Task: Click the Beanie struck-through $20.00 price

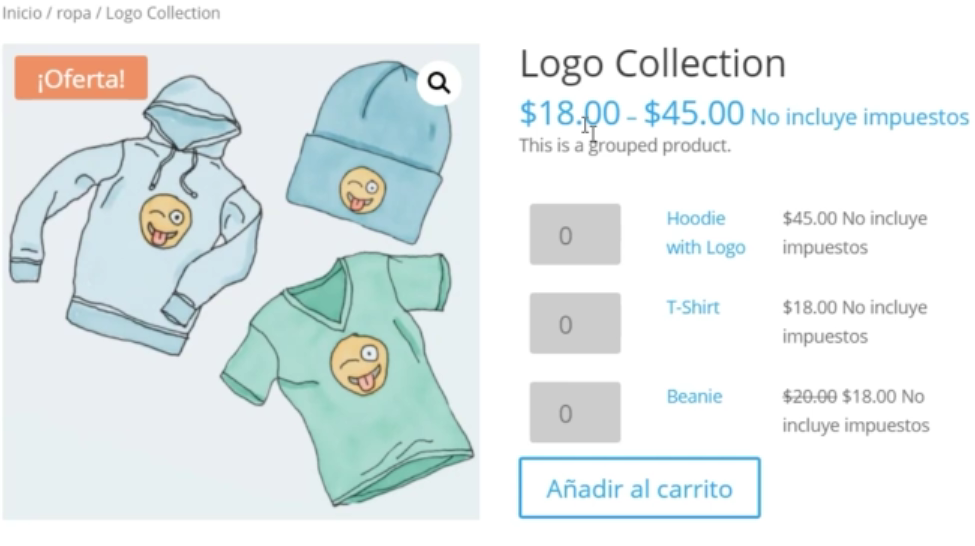Action: click(x=810, y=396)
